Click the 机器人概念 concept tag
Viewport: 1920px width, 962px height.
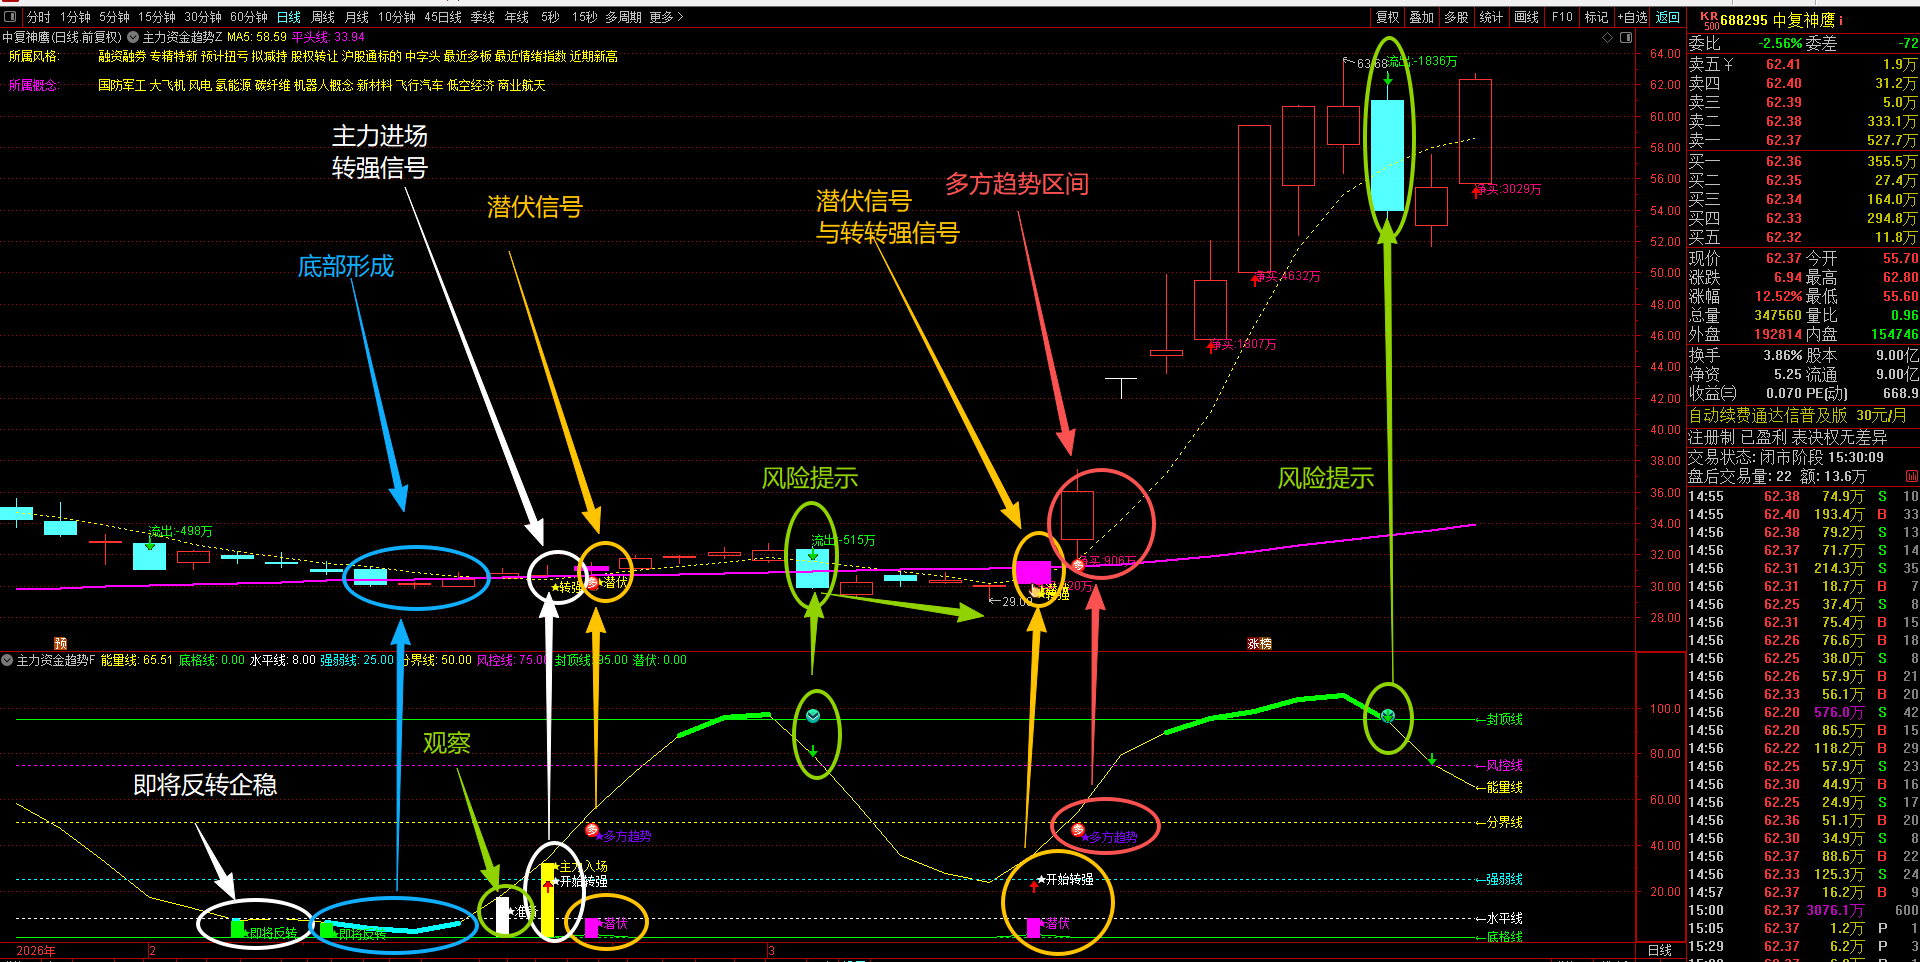(x=323, y=86)
